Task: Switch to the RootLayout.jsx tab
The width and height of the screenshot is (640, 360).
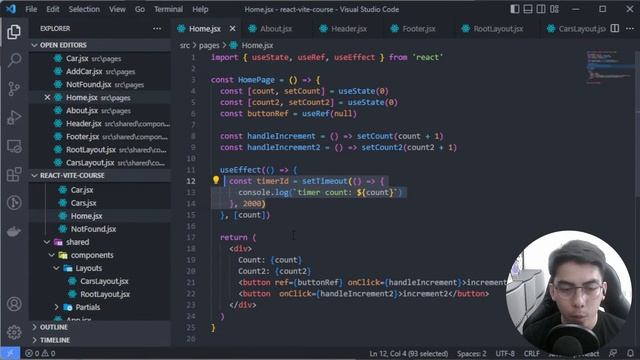Action: click(x=498, y=29)
